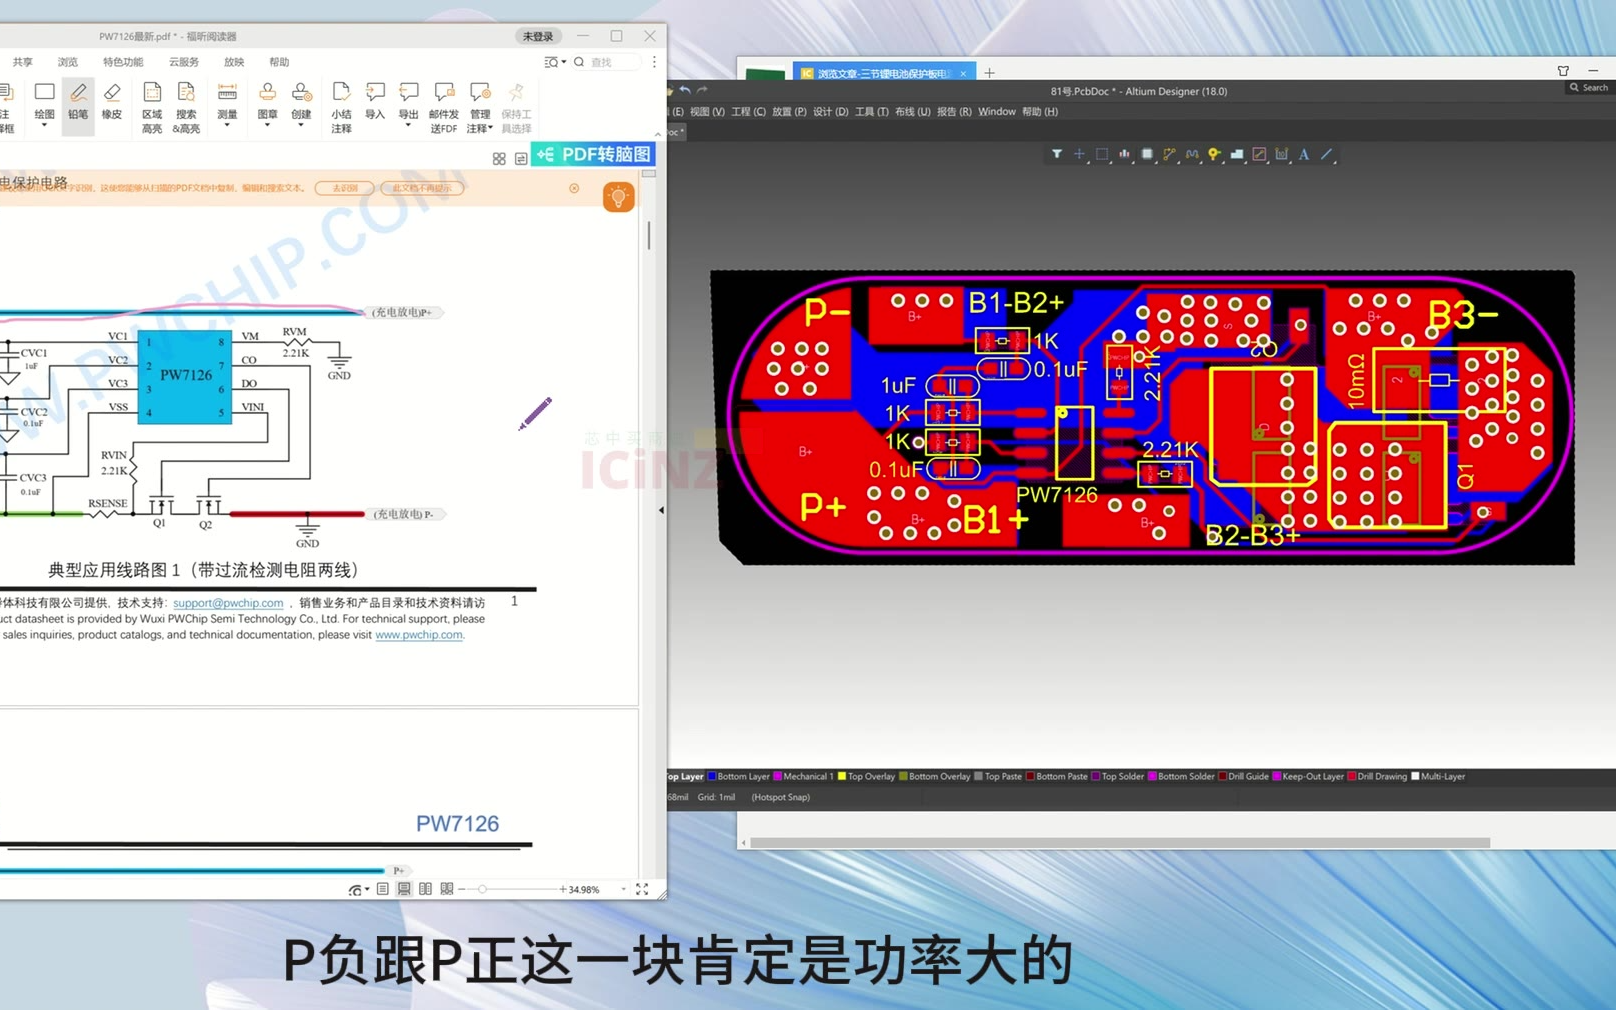Viewport: 1616px width, 1010px height.
Task: Click the 导入 import comments icon
Action: pos(375,101)
